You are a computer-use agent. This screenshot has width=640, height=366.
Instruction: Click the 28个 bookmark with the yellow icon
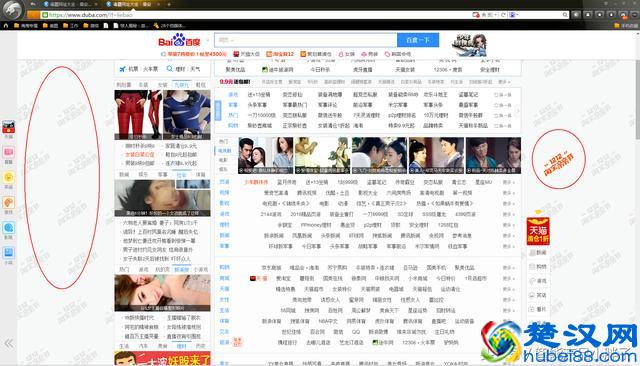click(169, 25)
